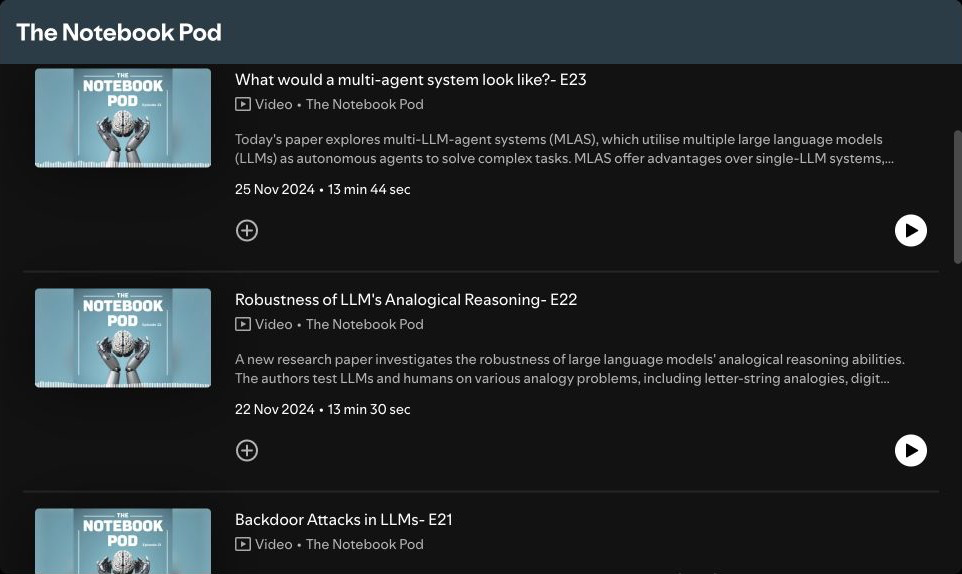Viewport: 962px width, 574px height.
Task: Open 'Robustness of LLM's Analogical Reasoning- E22'
Action: 406,300
